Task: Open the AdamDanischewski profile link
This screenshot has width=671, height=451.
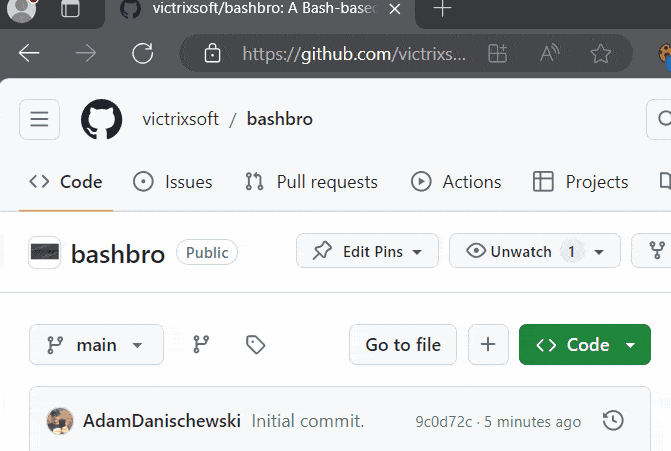Action: (x=162, y=421)
